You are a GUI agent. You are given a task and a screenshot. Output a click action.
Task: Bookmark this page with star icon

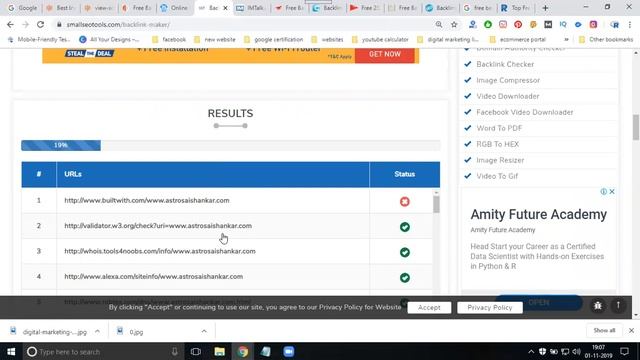[x=454, y=24]
